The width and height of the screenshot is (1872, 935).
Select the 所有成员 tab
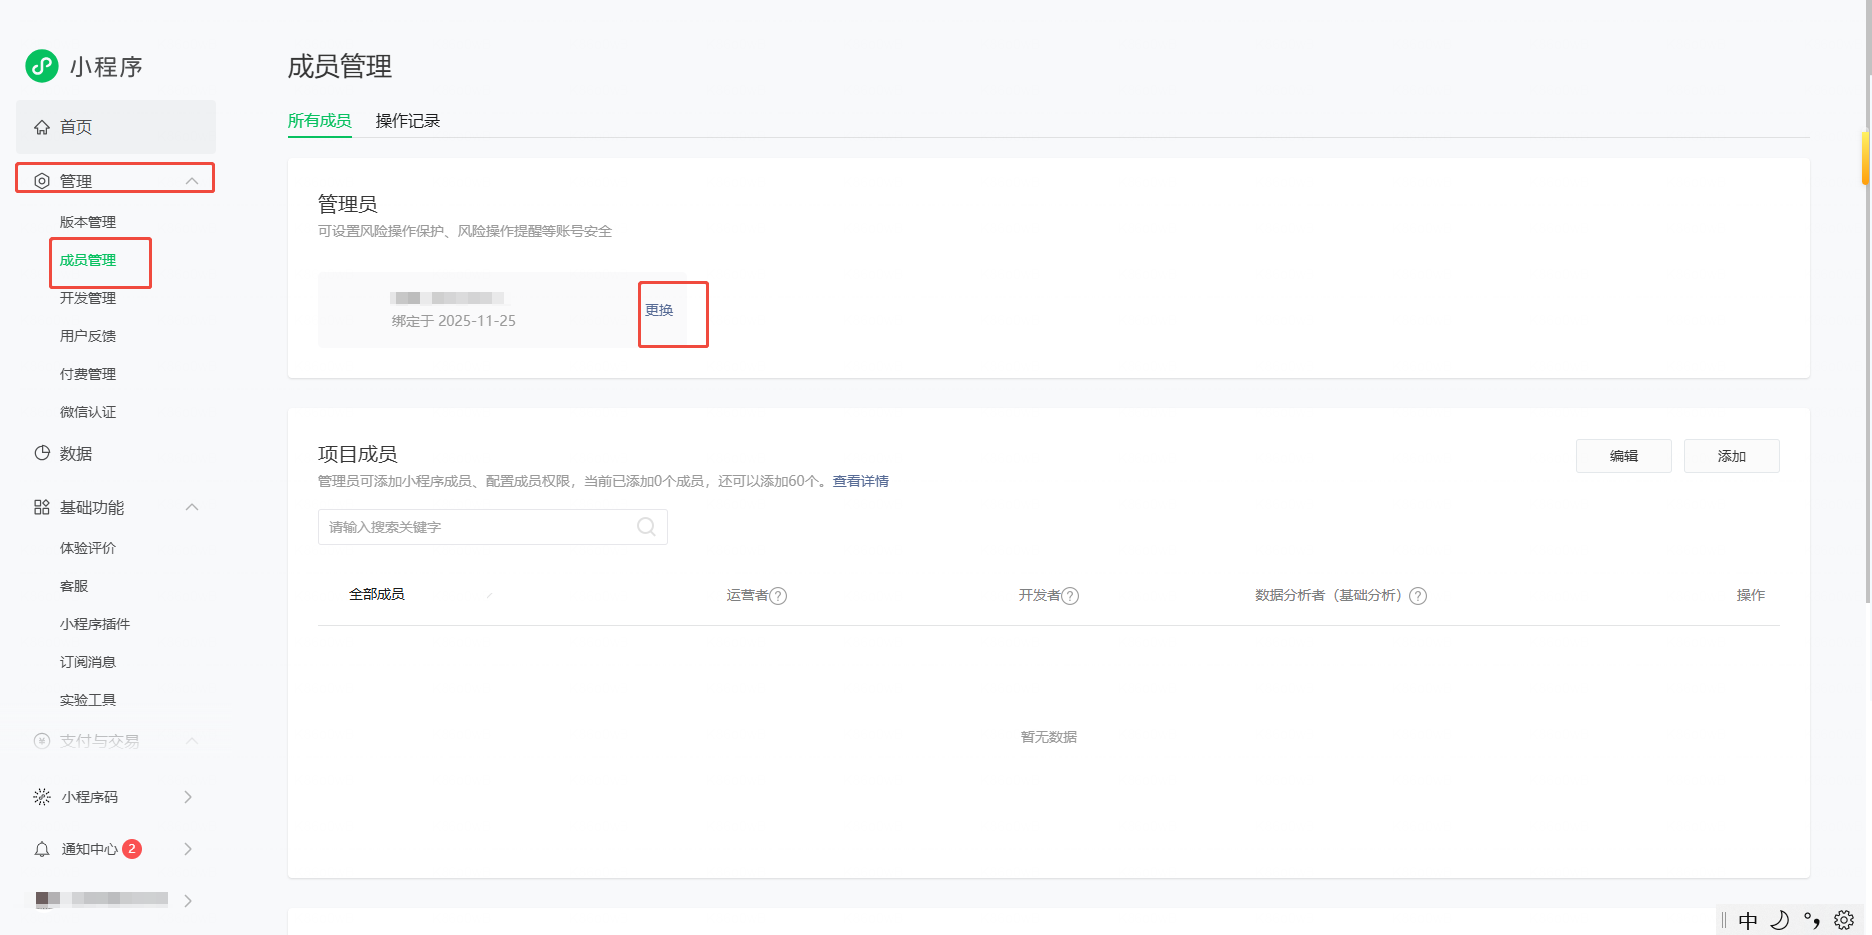pyautogui.click(x=319, y=120)
